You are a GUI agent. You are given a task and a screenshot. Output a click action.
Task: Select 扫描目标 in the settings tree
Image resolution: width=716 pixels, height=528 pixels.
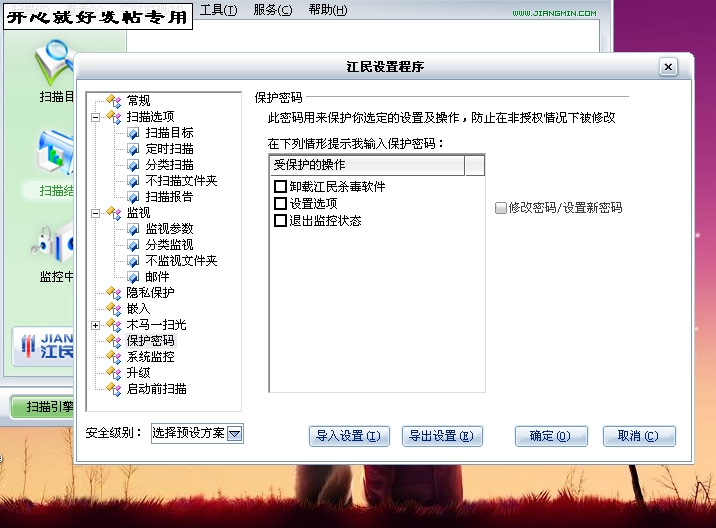coord(169,133)
